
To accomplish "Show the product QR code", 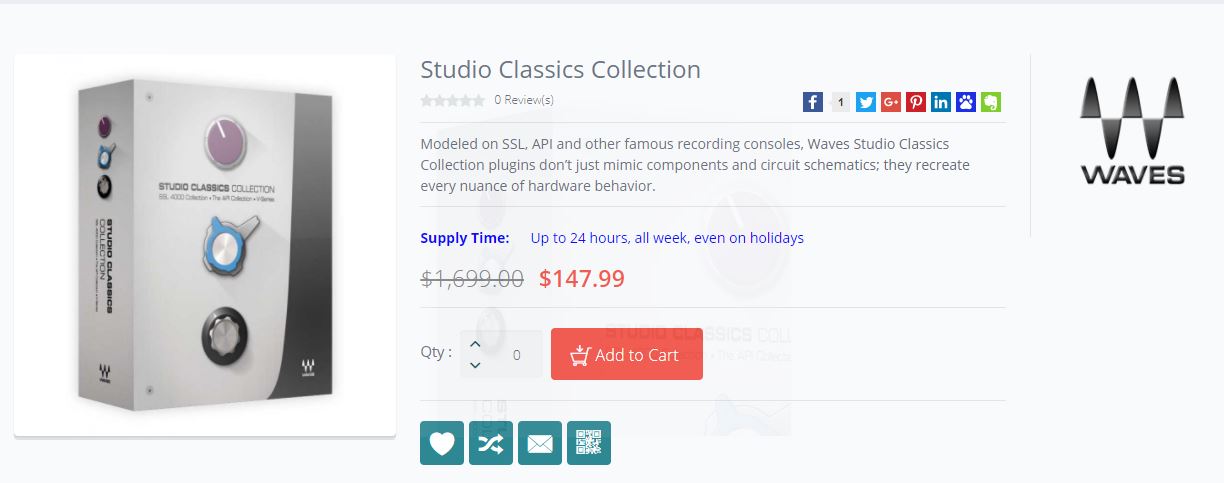I will (x=589, y=443).
